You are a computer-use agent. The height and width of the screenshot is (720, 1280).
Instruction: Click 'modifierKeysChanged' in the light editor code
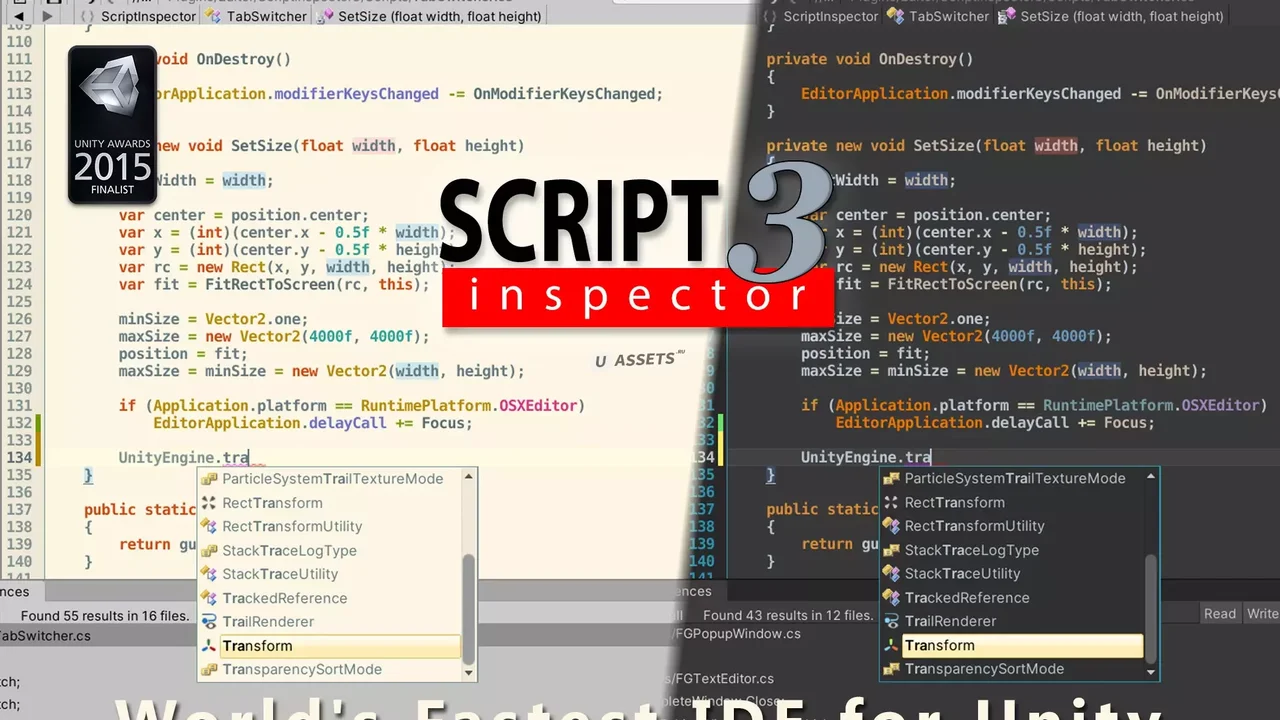point(357,94)
